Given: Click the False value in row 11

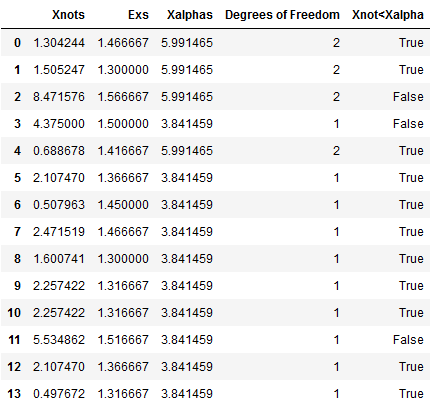Looking at the screenshot, I should tap(408, 340).
